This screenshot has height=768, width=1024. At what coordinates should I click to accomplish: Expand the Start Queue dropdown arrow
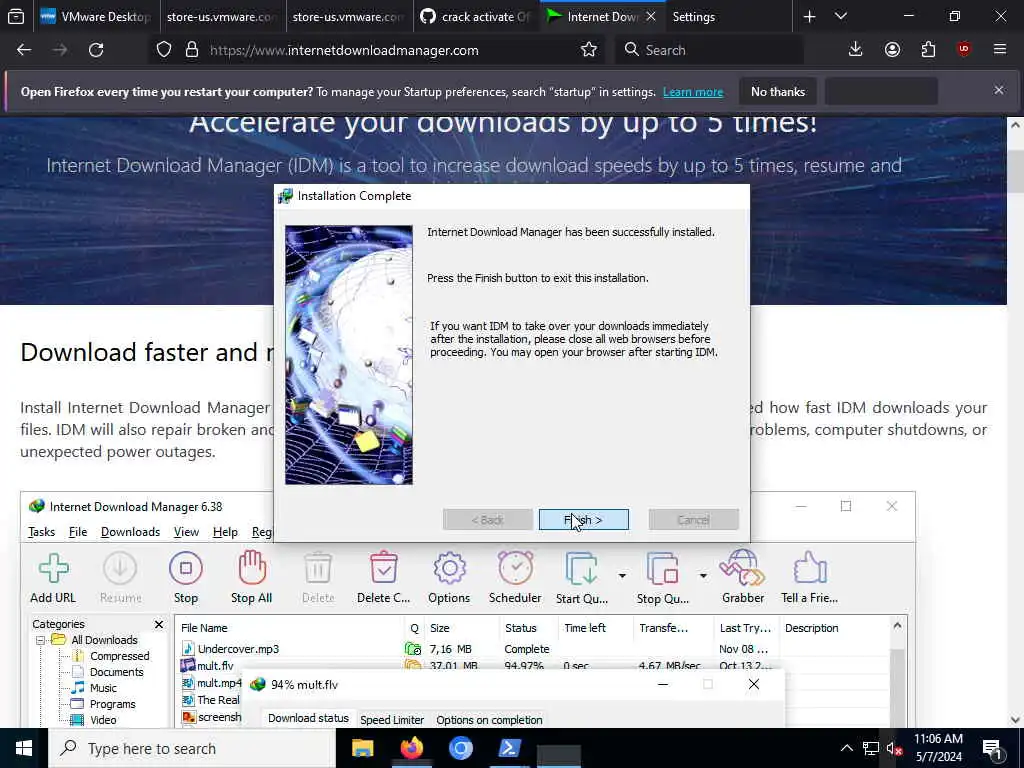pos(622,575)
